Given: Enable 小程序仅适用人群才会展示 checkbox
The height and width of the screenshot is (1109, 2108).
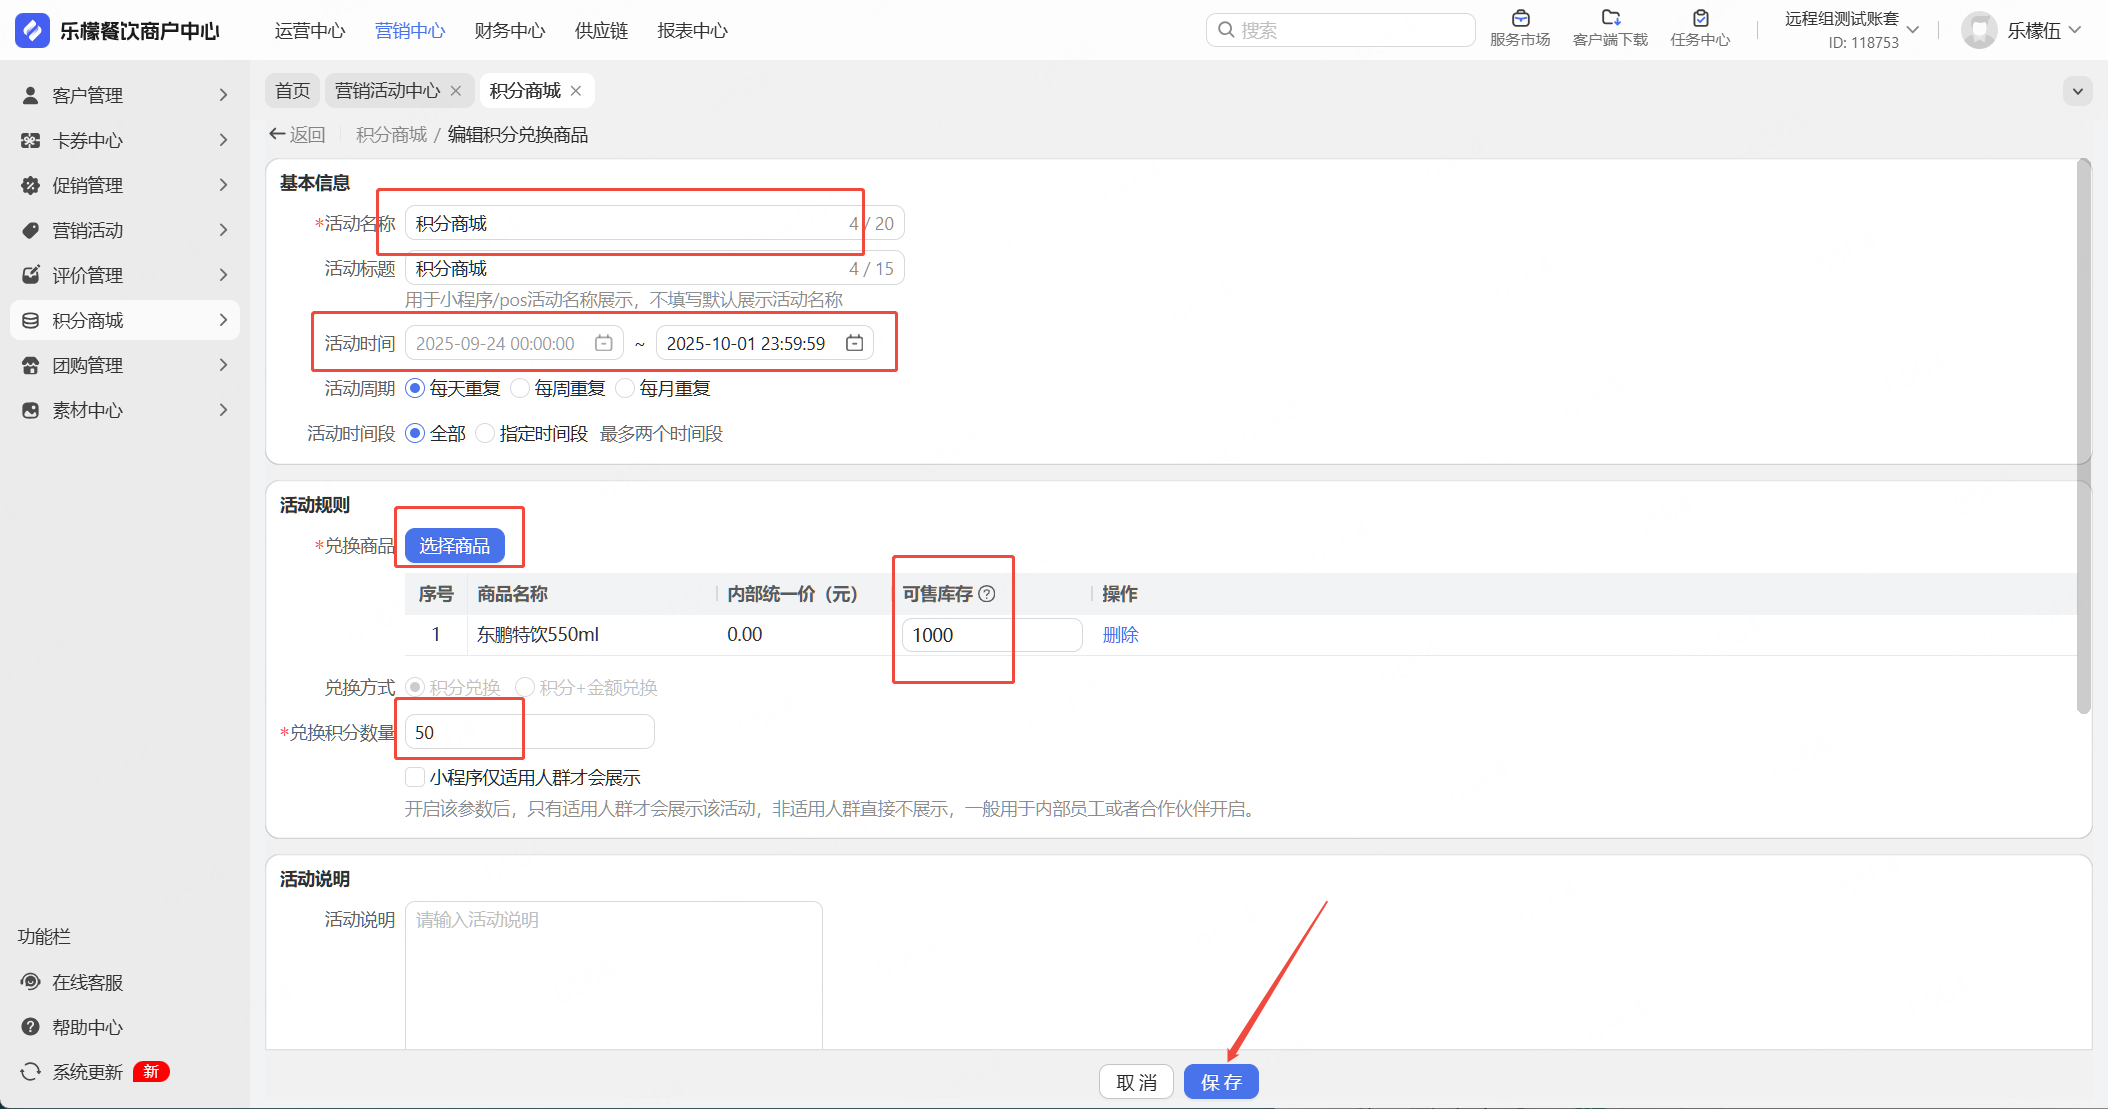Looking at the screenshot, I should pyautogui.click(x=415, y=777).
